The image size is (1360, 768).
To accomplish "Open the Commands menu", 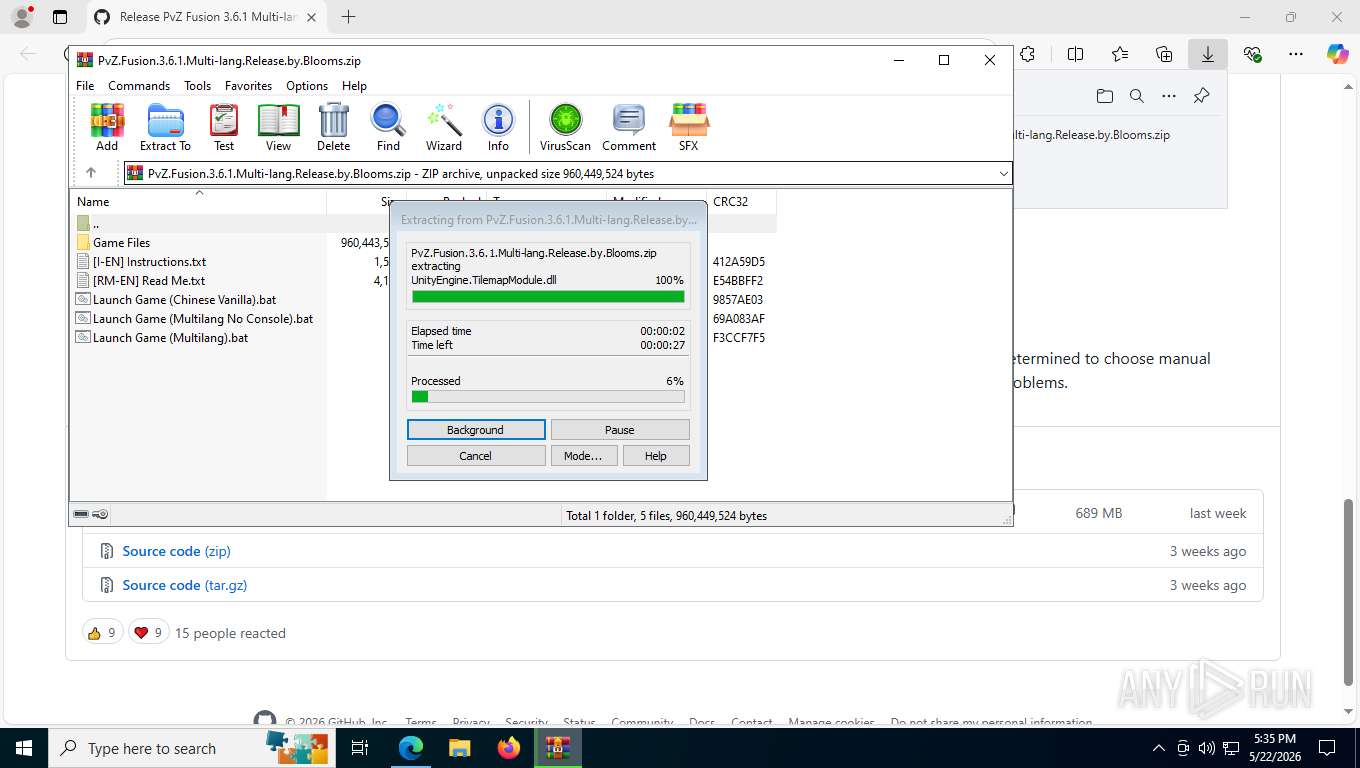I will [139, 86].
